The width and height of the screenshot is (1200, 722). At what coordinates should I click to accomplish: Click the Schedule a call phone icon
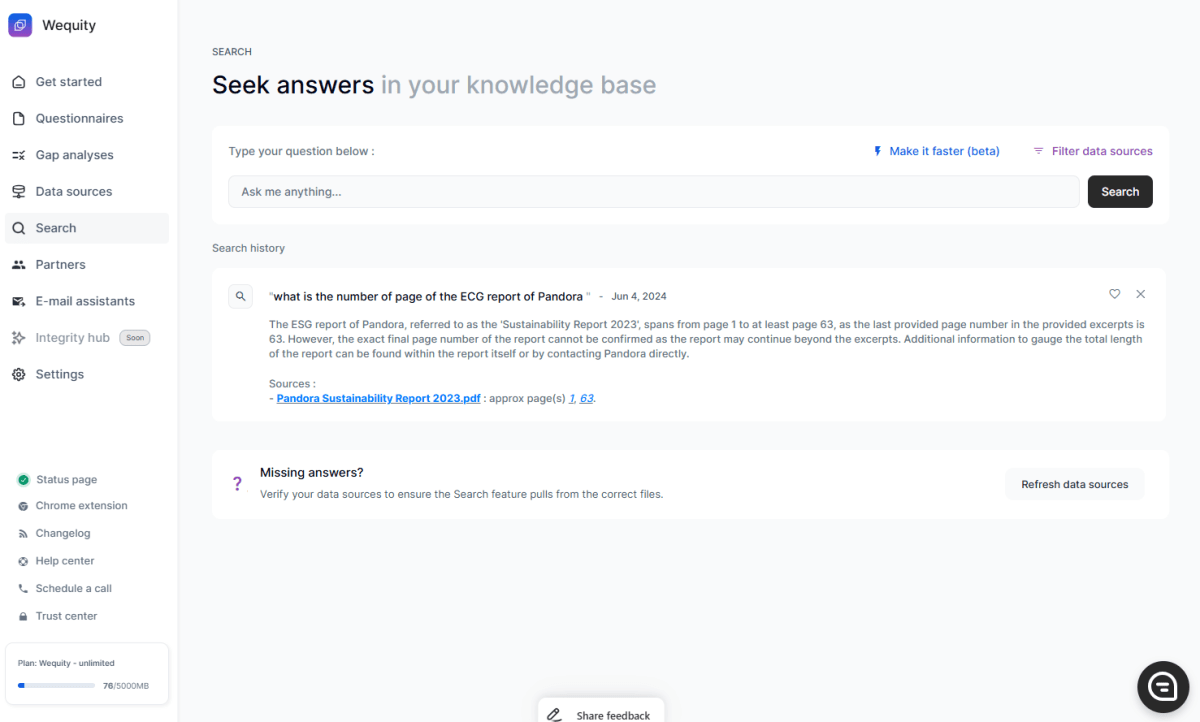tap(23, 588)
